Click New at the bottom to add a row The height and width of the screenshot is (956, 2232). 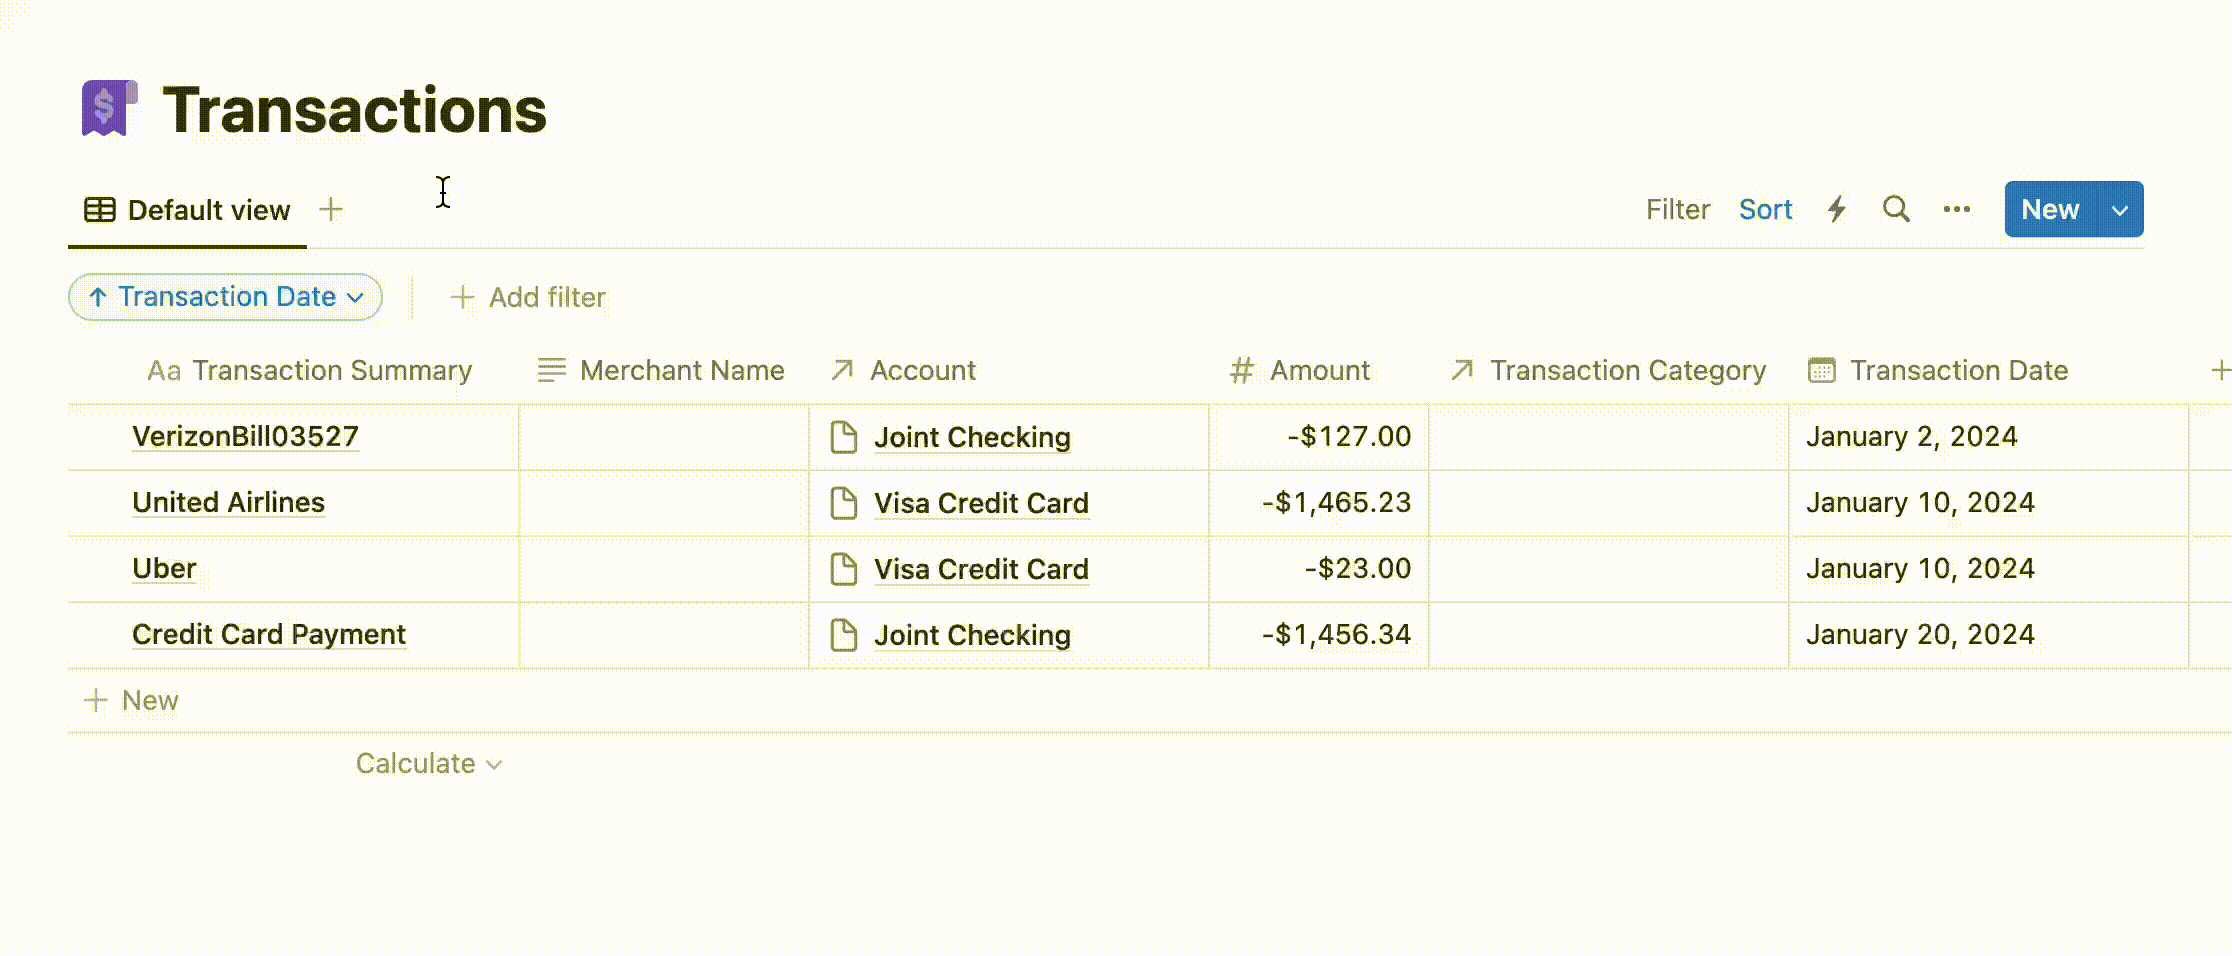click(134, 700)
